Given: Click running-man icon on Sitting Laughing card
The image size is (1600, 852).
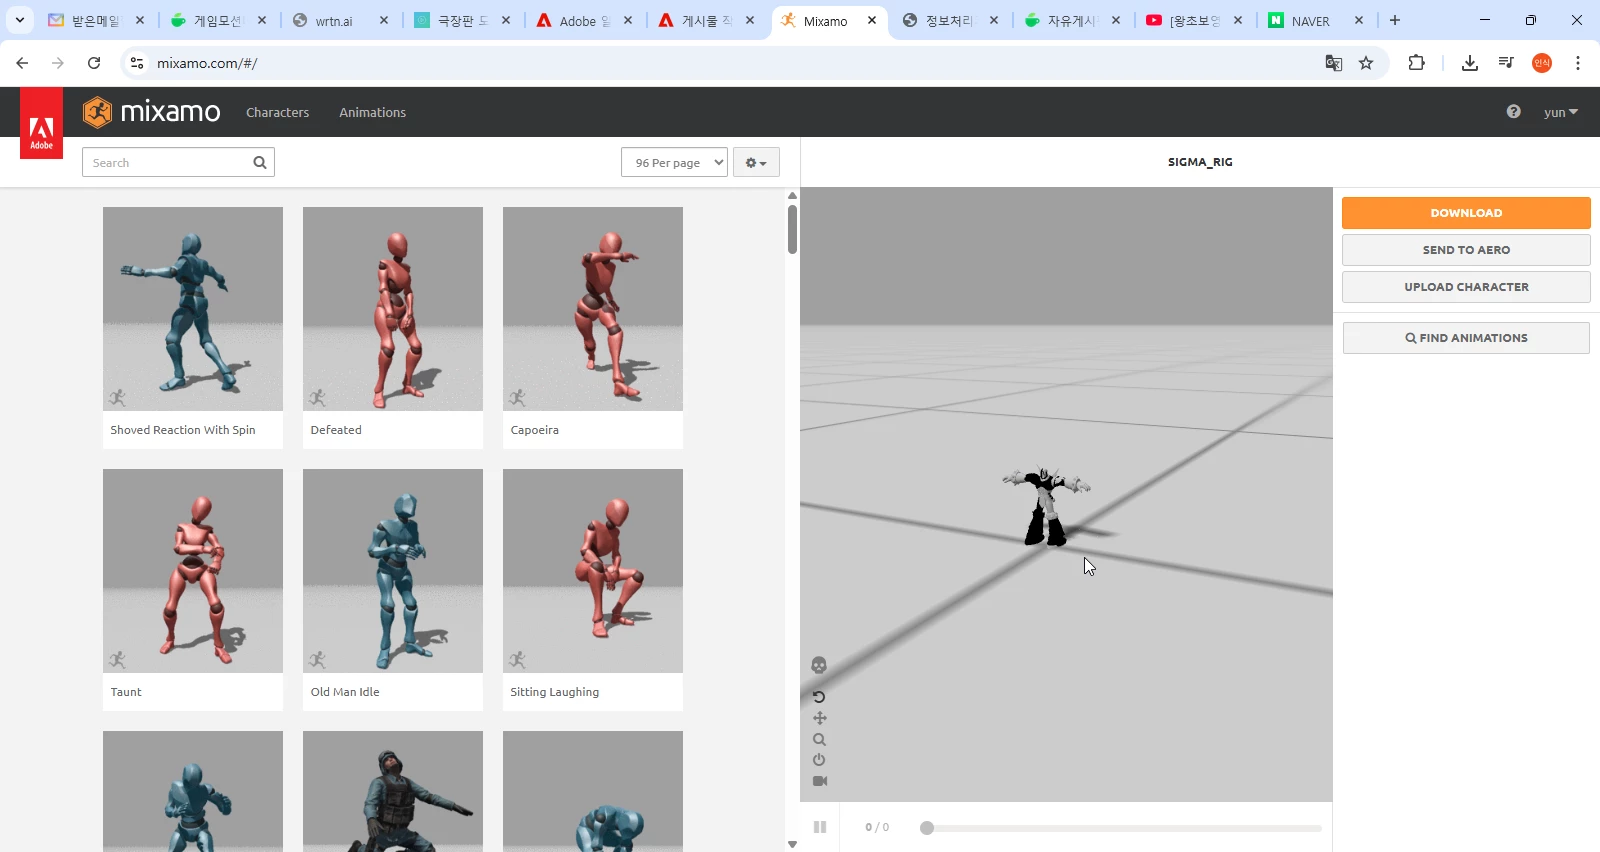Looking at the screenshot, I should pyautogui.click(x=517, y=660).
